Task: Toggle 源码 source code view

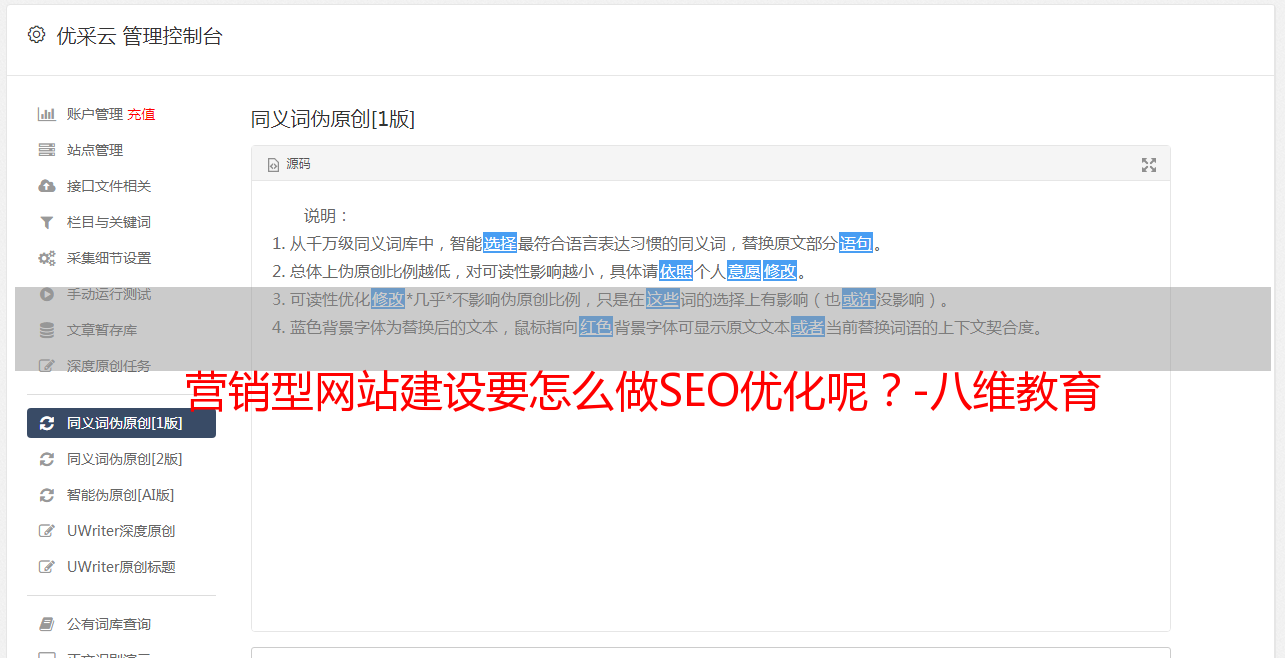Action: (x=289, y=164)
